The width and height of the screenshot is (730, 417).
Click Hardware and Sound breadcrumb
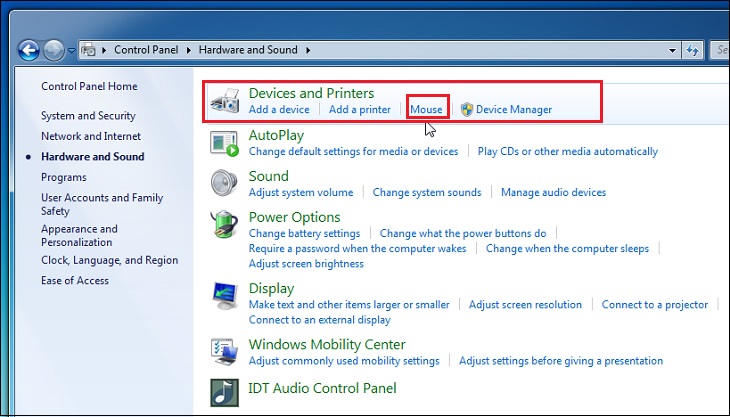[248, 50]
